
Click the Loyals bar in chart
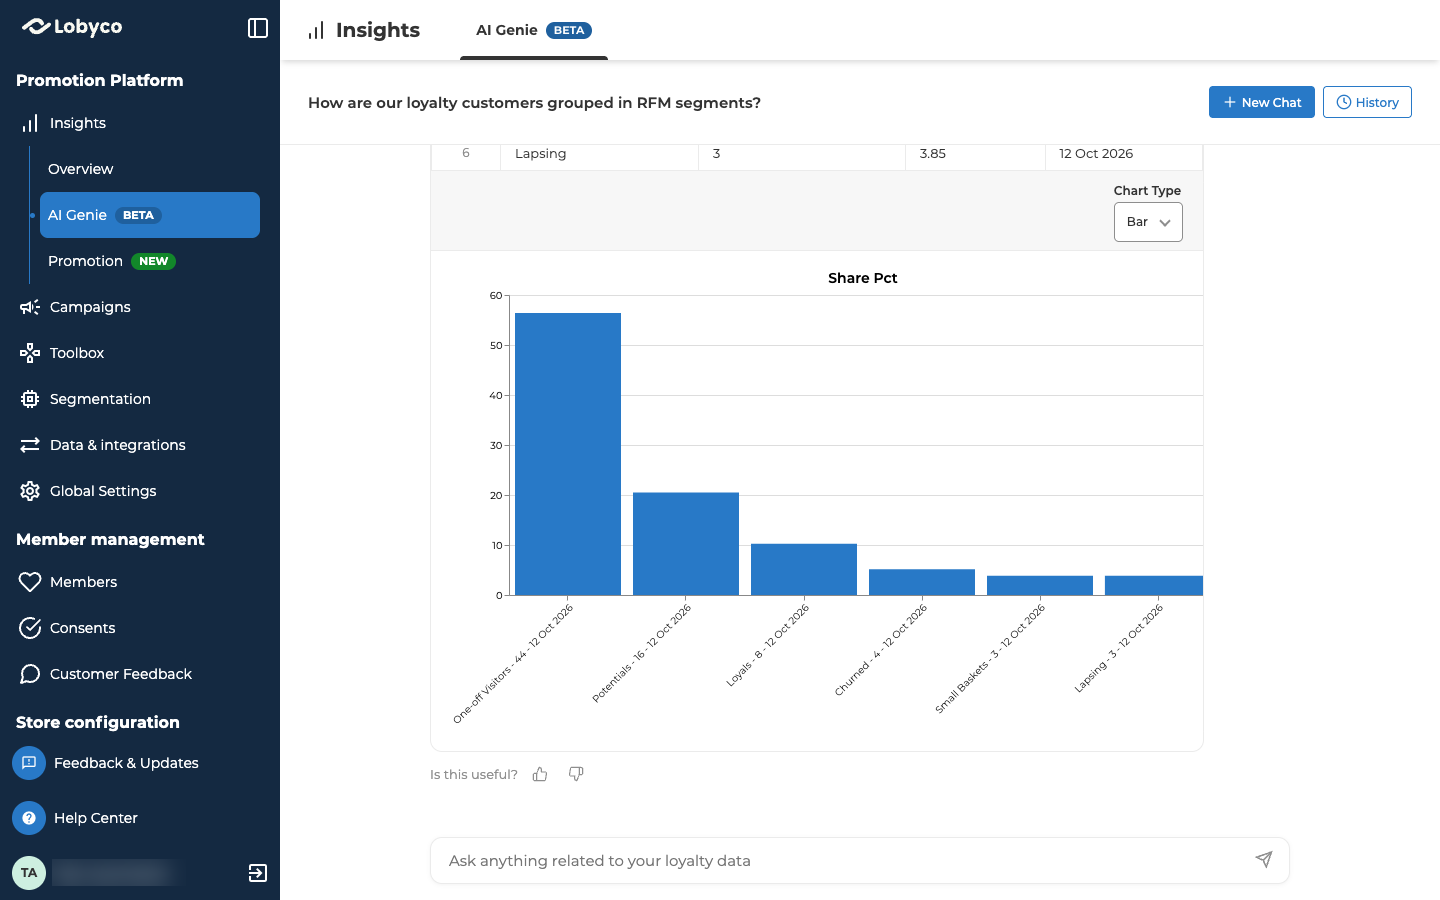[x=804, y=570]
